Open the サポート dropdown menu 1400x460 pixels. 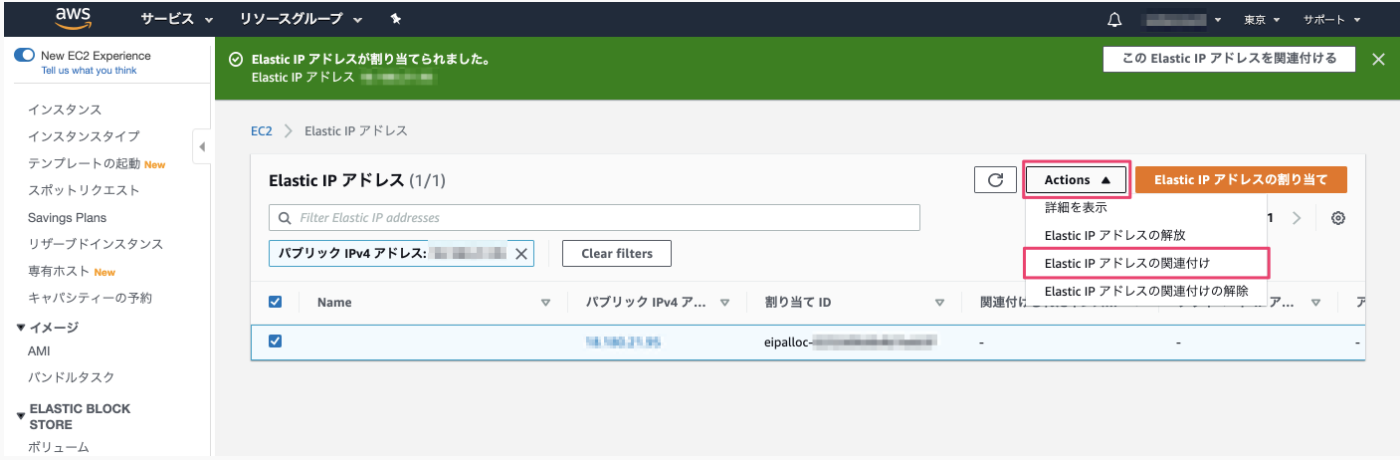[1331, 19]
